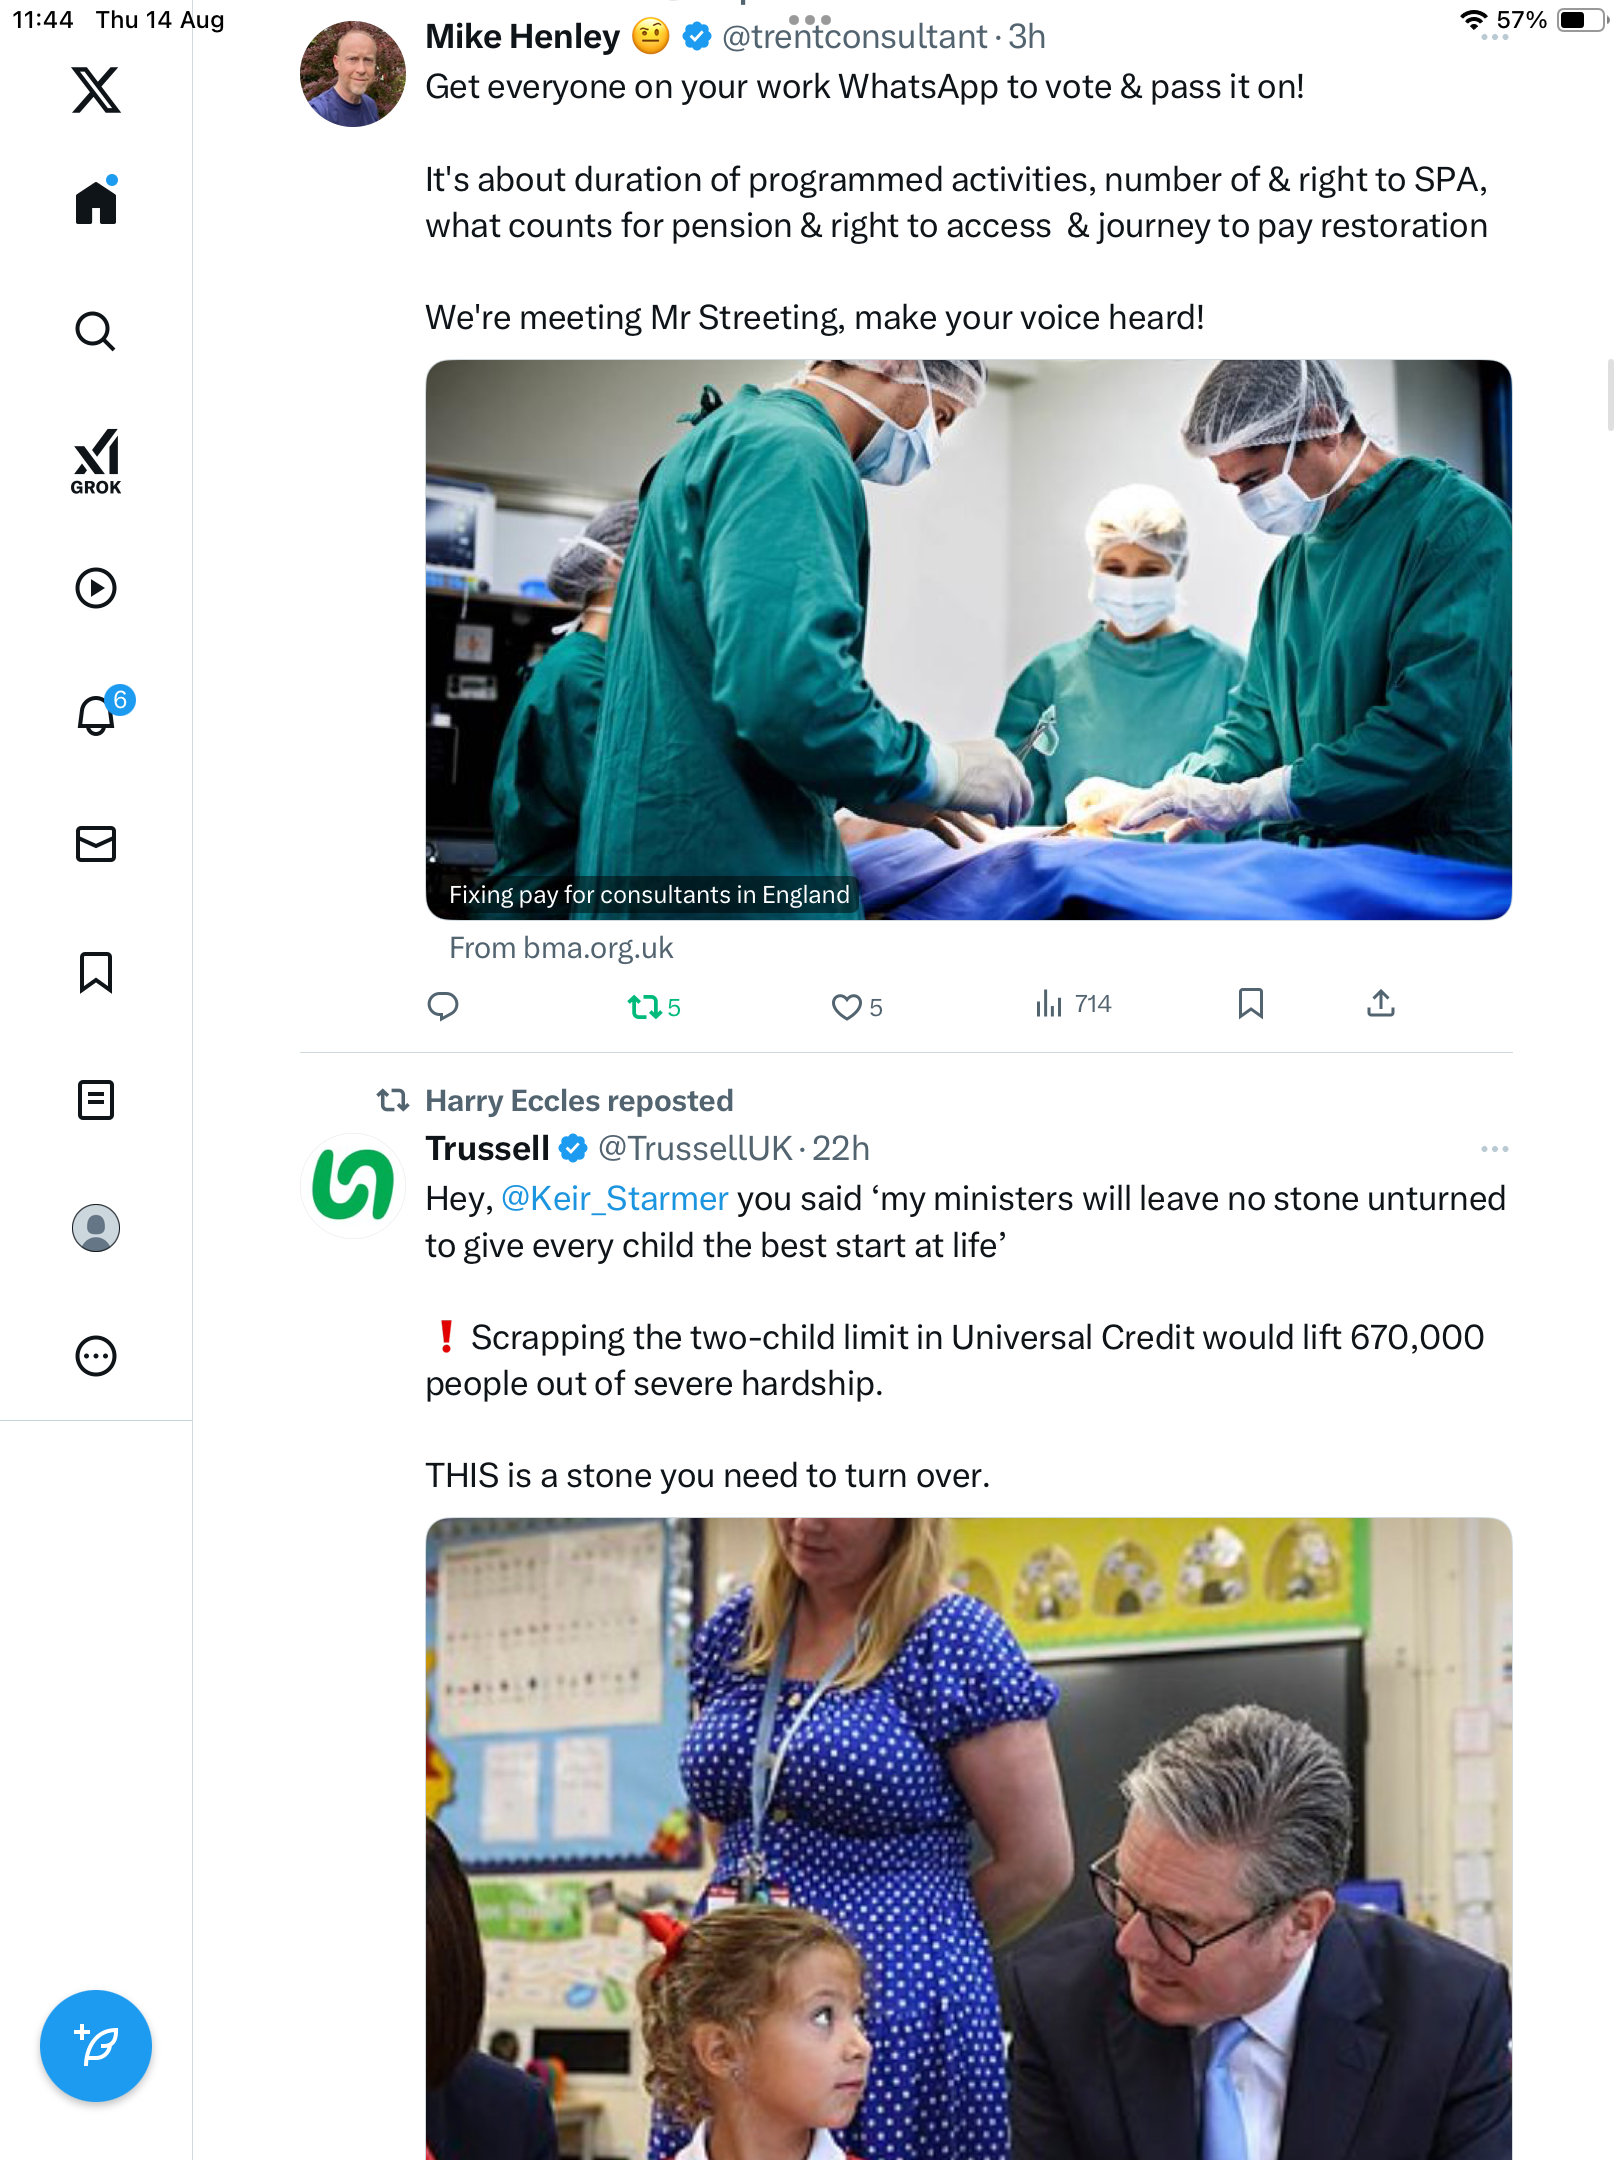Image resolution: width=1620 pixels, height=2160 pixels.
Task: Like Mike Henley's post
Action: (x=847, y=1006)
